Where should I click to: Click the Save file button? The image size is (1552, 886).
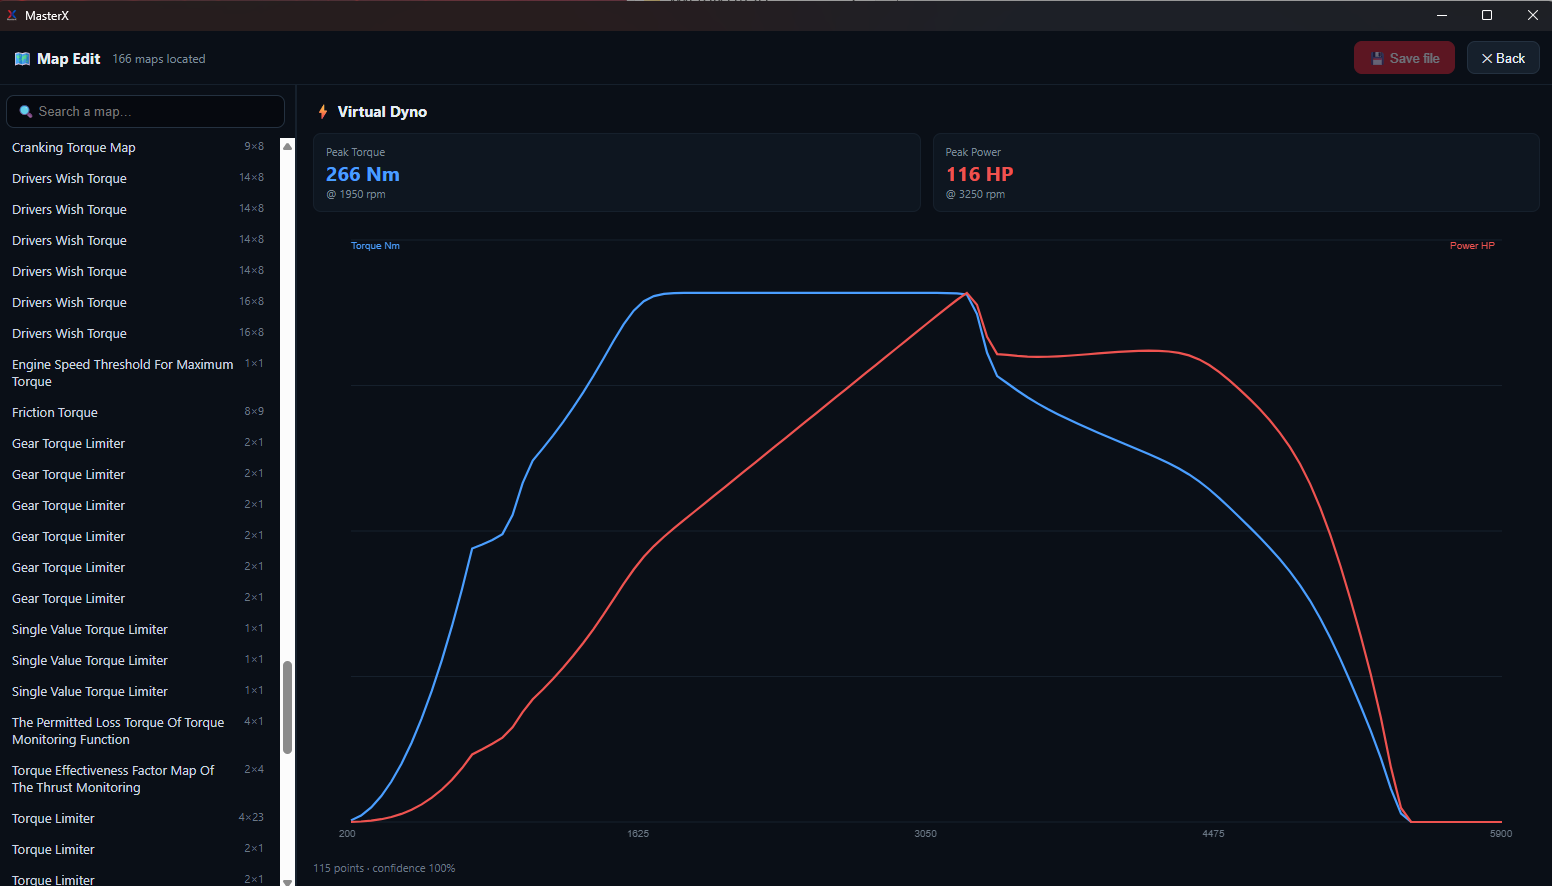coord(1404,58)
